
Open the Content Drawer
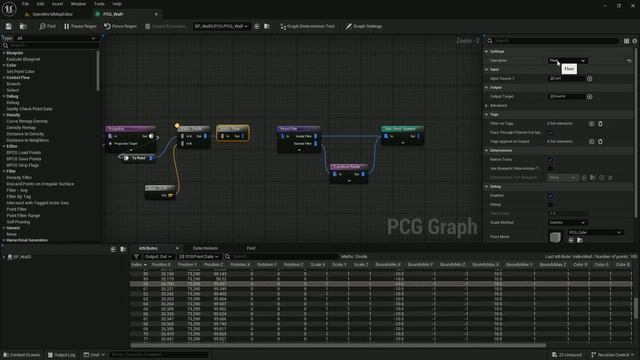[x=22, y=355]
